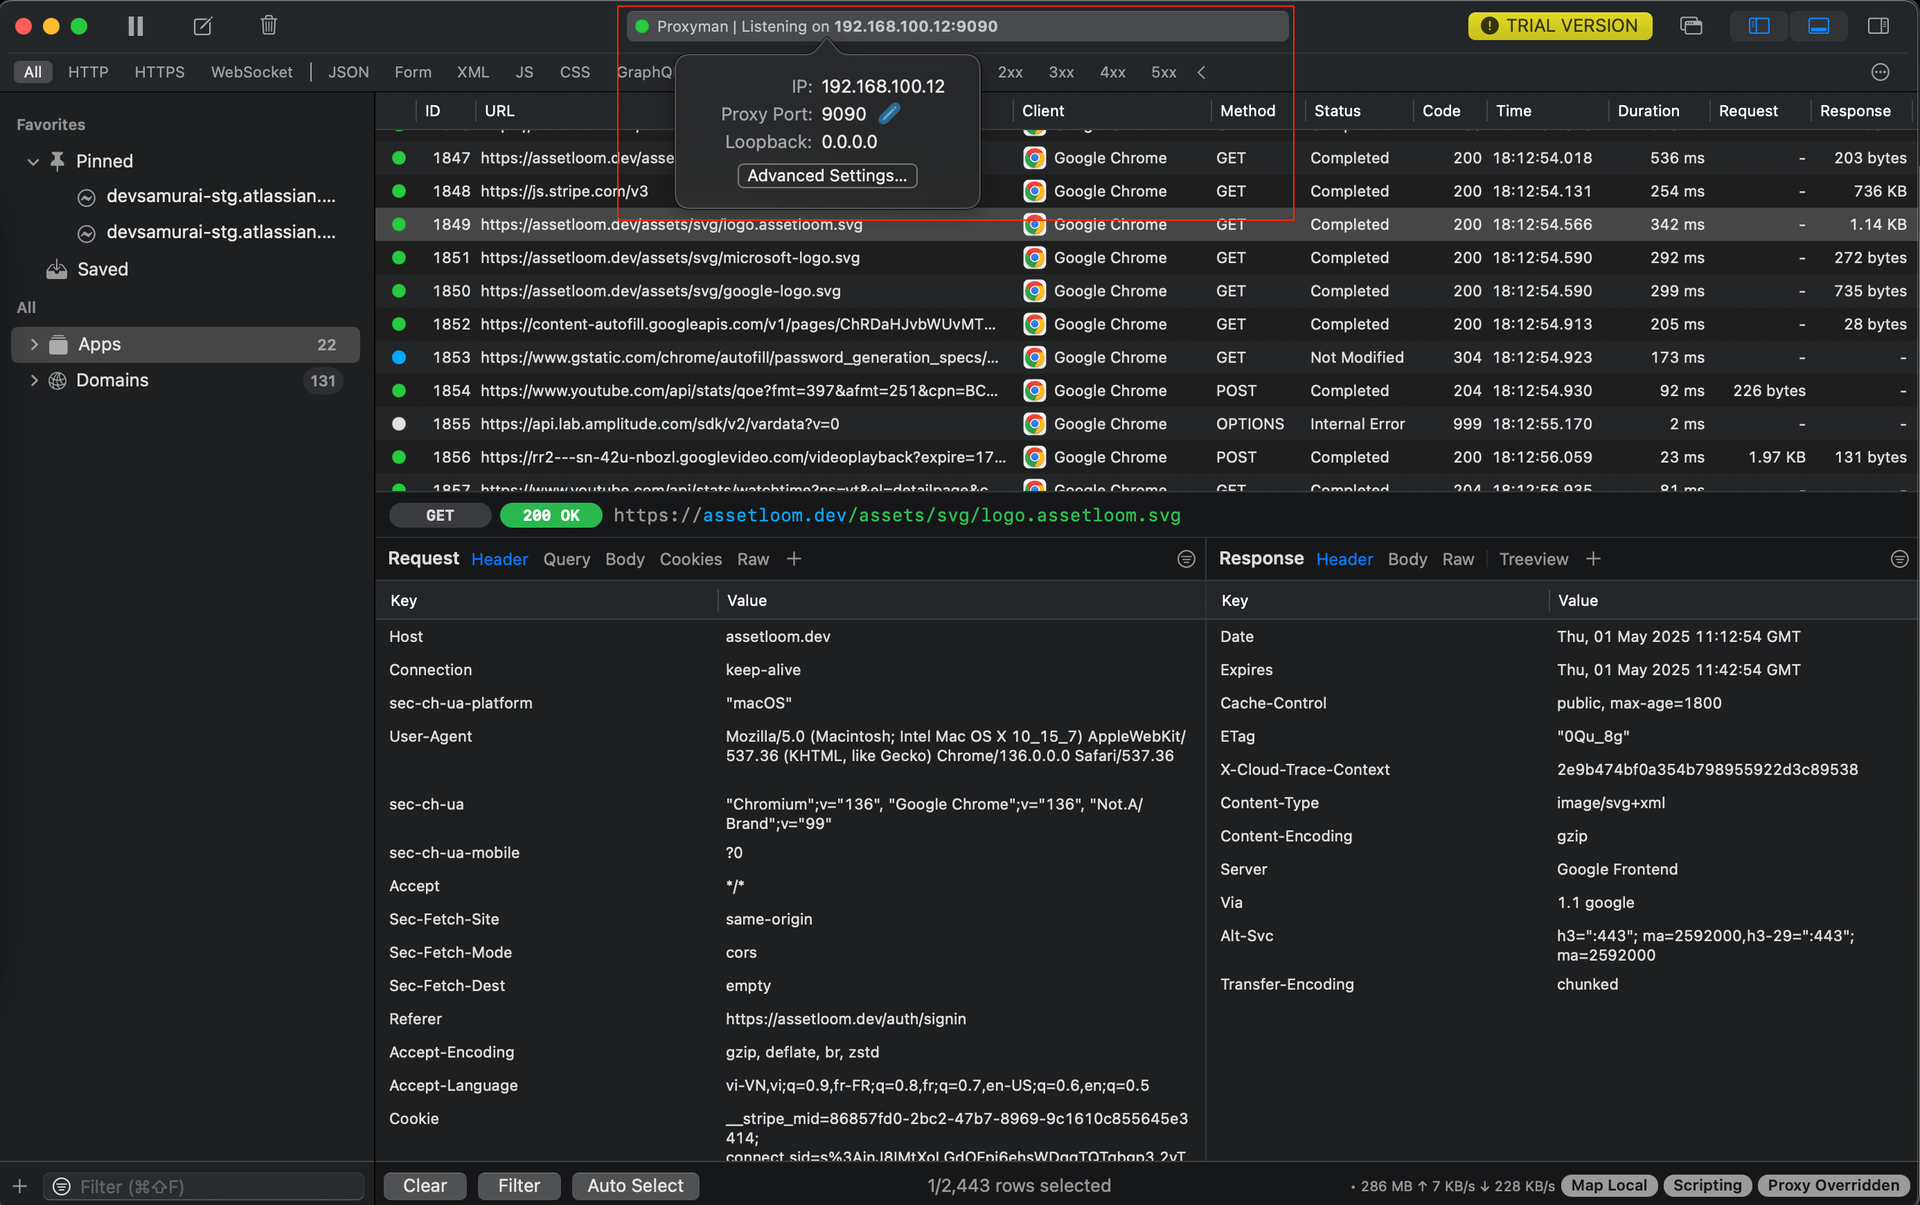Click the Apps folder icon

pyautogui.click(x=59, y=344)
